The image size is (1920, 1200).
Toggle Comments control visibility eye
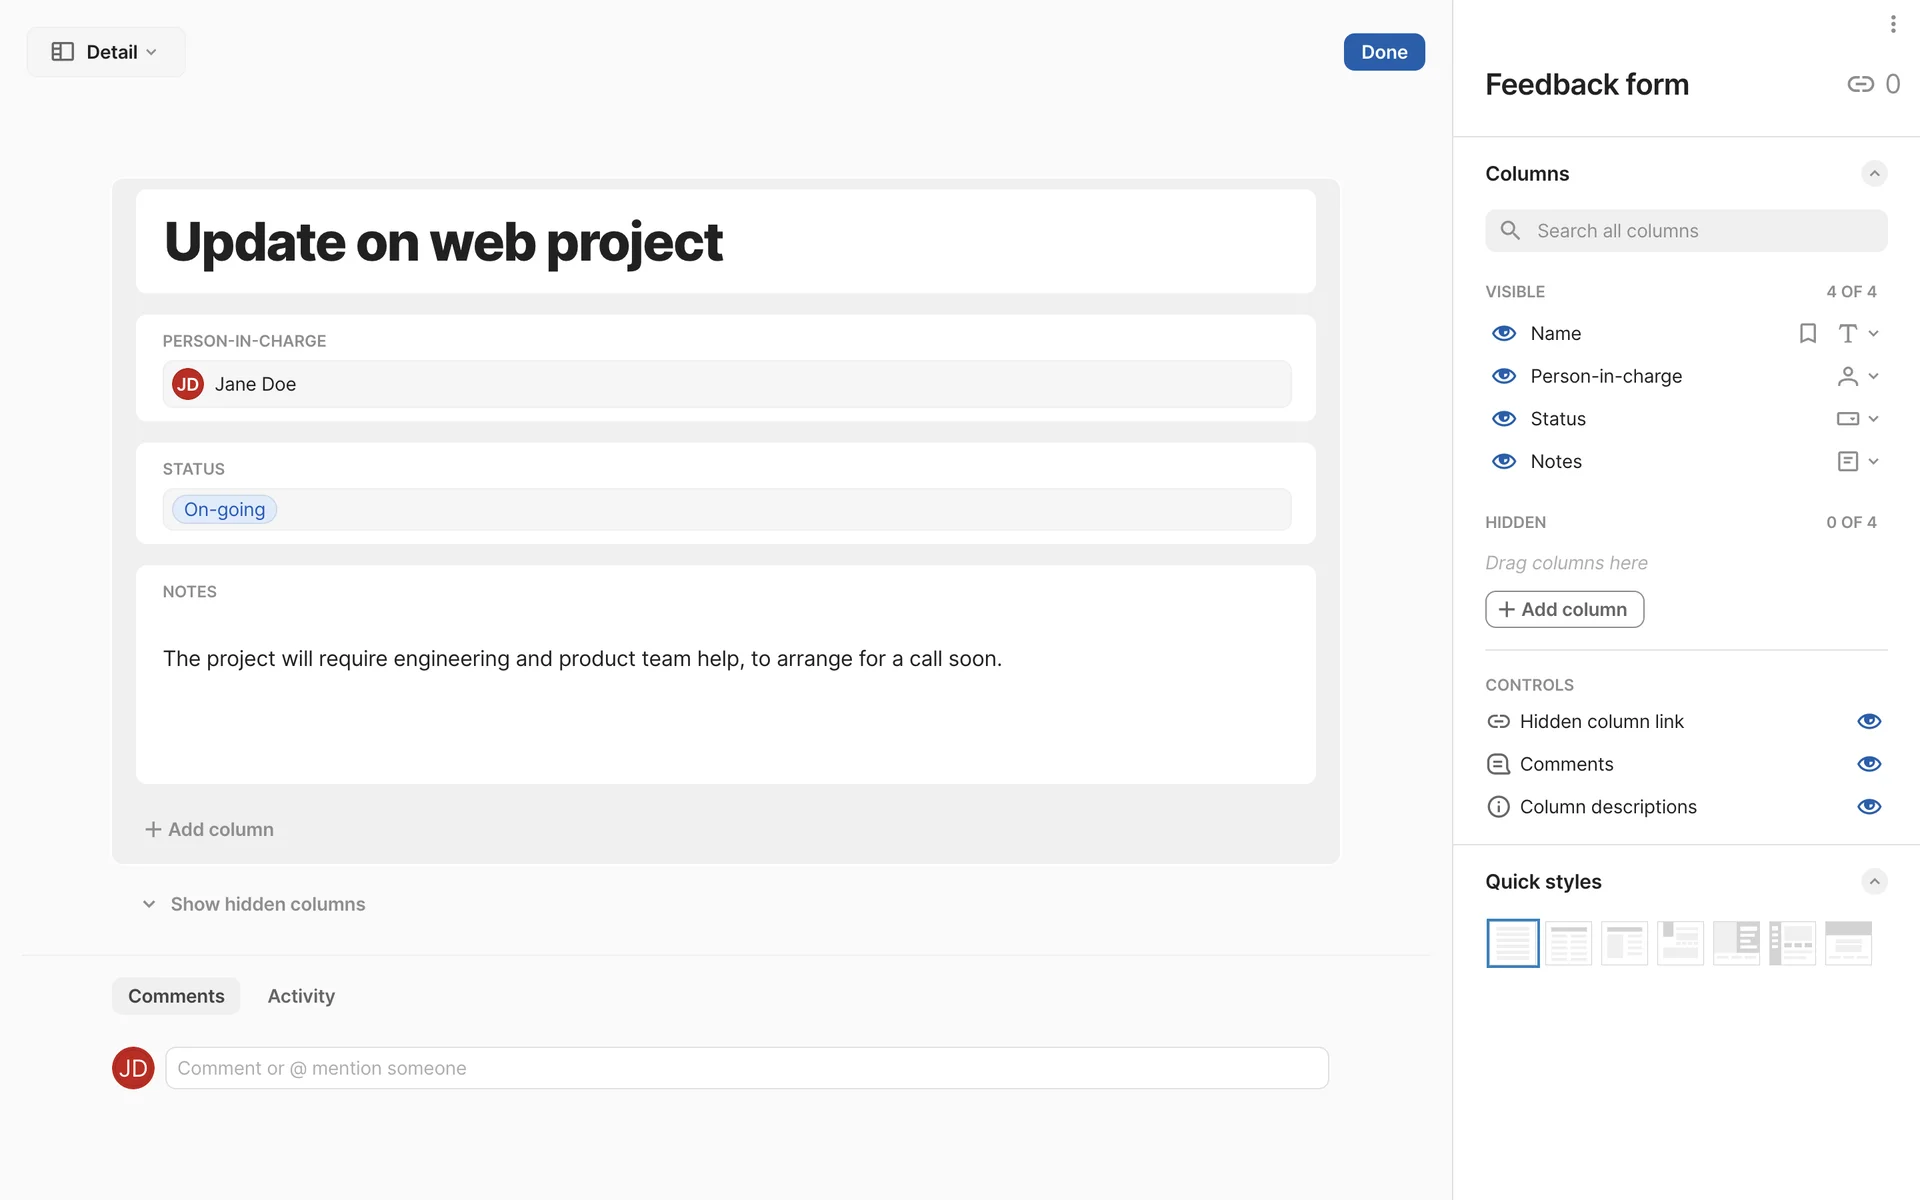(1868, 764)
